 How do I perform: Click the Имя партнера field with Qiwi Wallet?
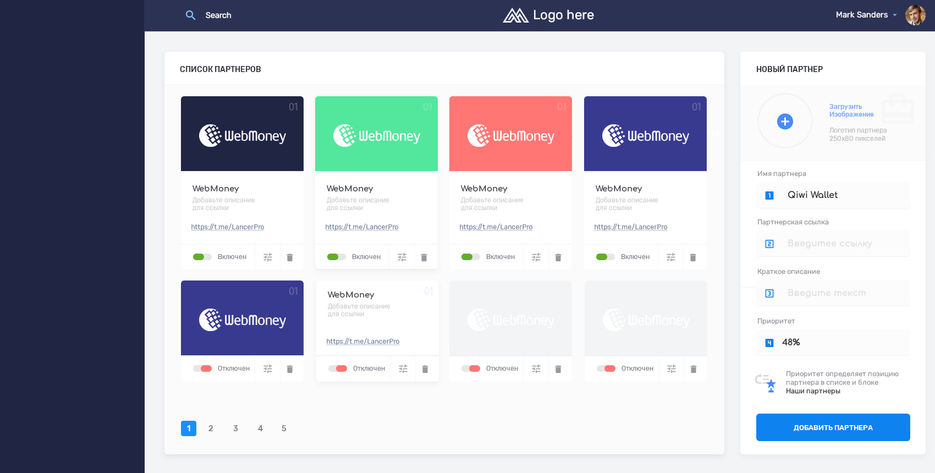coord(832,195)
